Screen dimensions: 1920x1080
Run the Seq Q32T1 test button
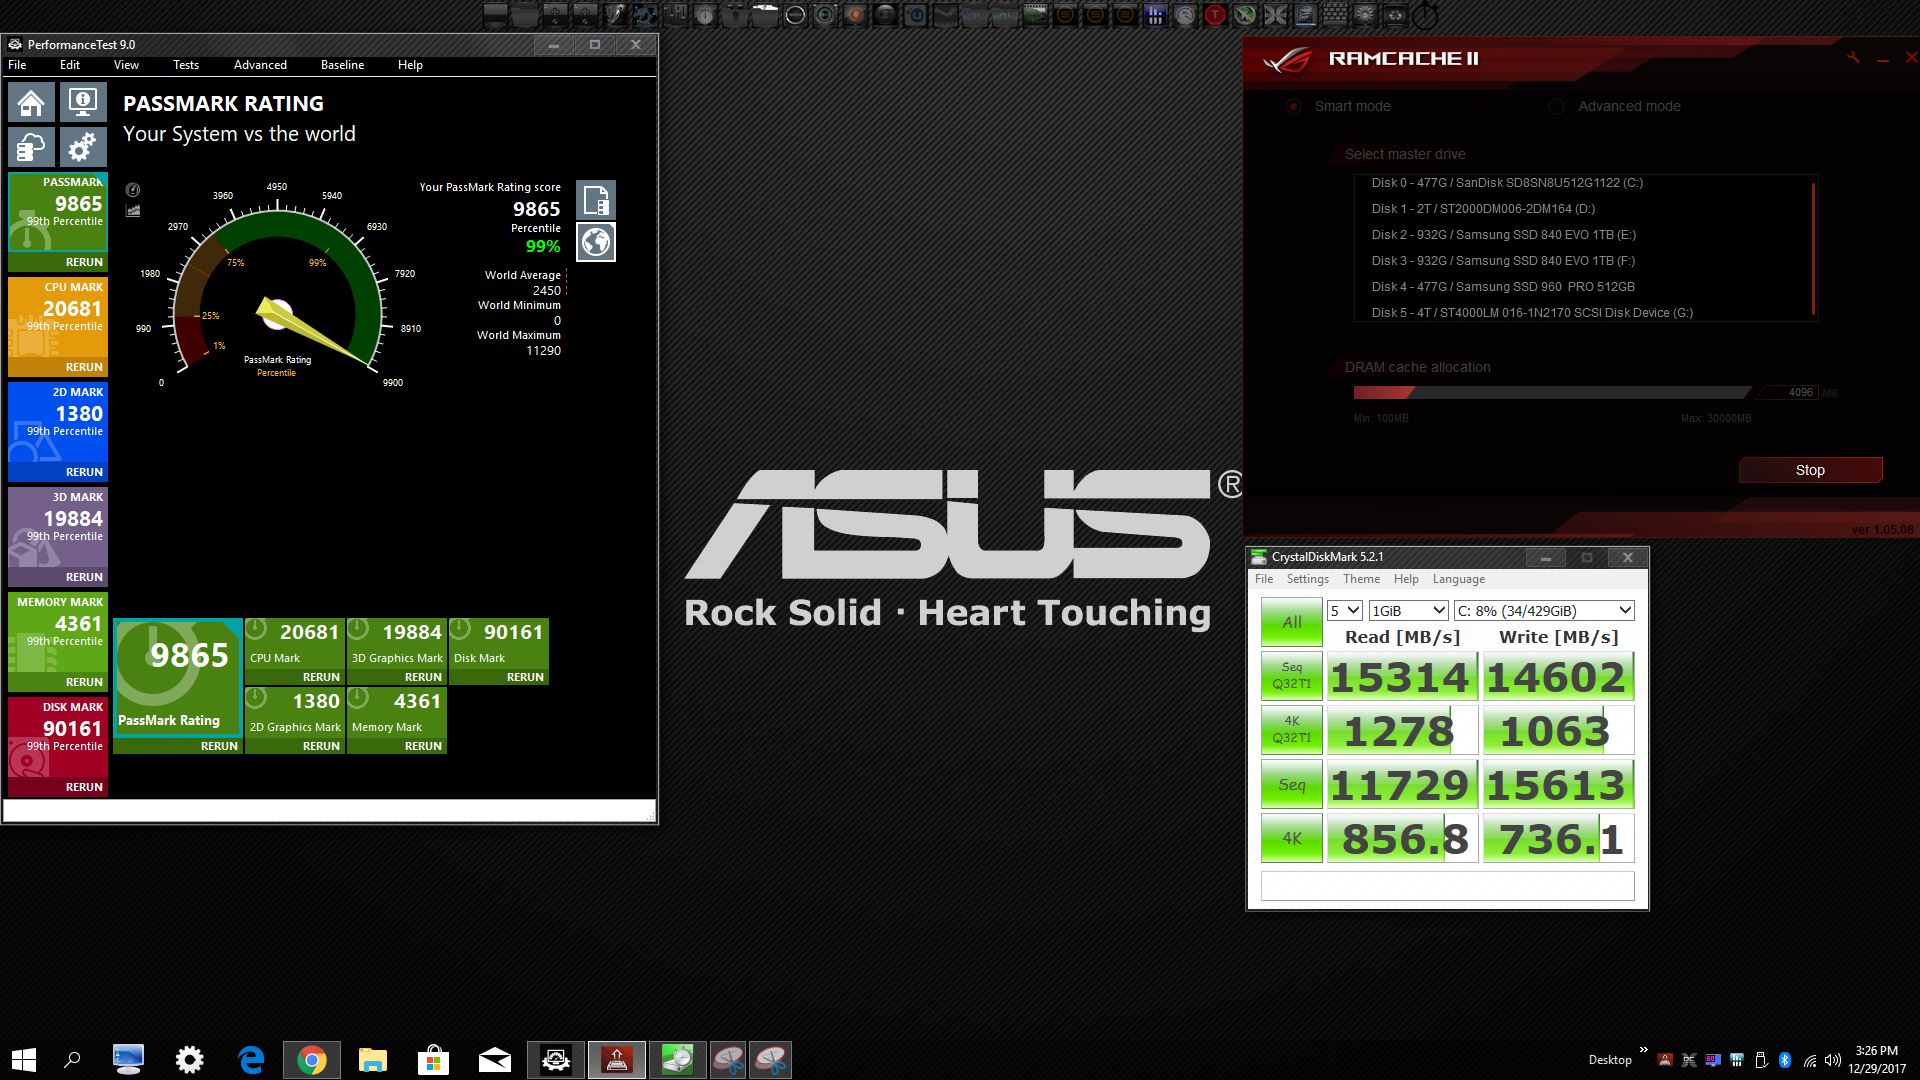(x=1292, y=676)
